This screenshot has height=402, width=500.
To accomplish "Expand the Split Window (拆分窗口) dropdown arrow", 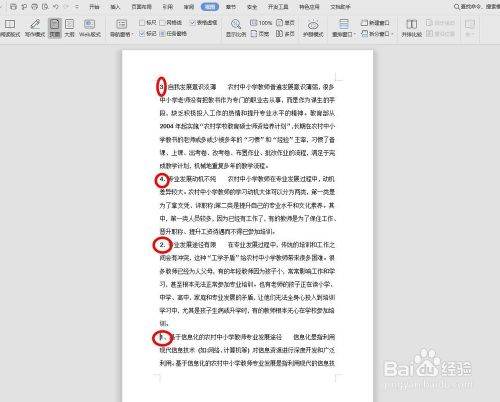I will click(392, 34).
